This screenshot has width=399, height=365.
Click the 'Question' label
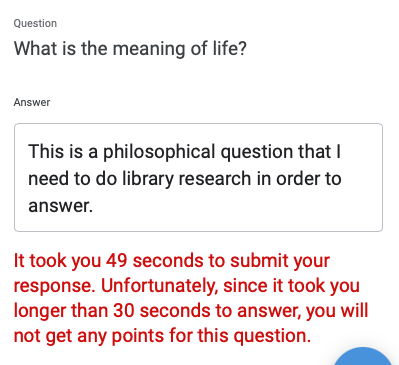(35, 23)
